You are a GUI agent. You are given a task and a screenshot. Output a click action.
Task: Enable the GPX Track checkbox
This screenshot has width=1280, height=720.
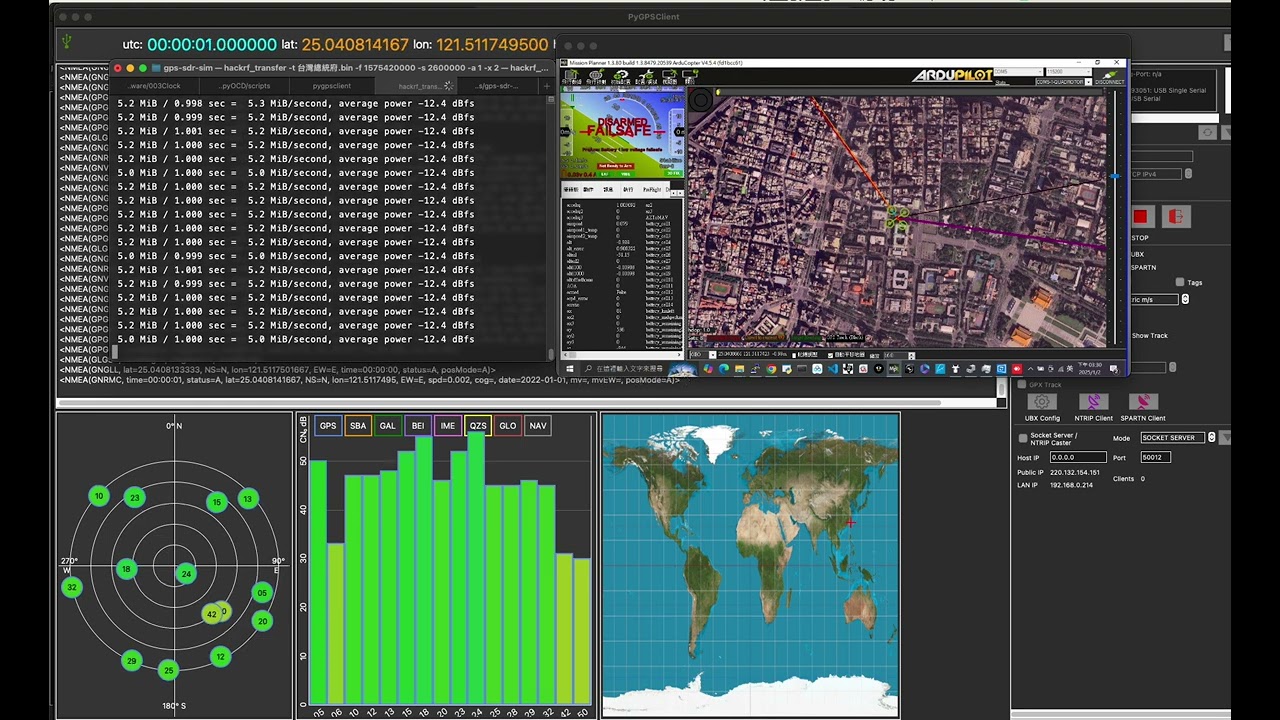click(x=1021, y=385)
